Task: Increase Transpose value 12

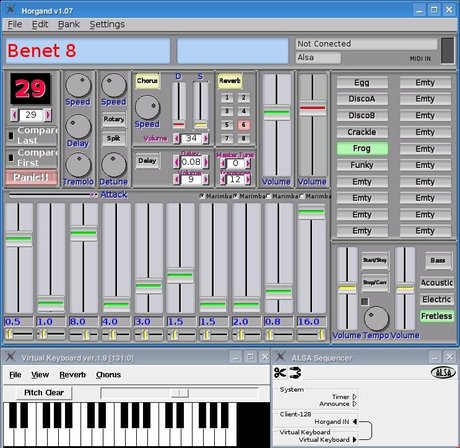Action: [x=248, y=179]
